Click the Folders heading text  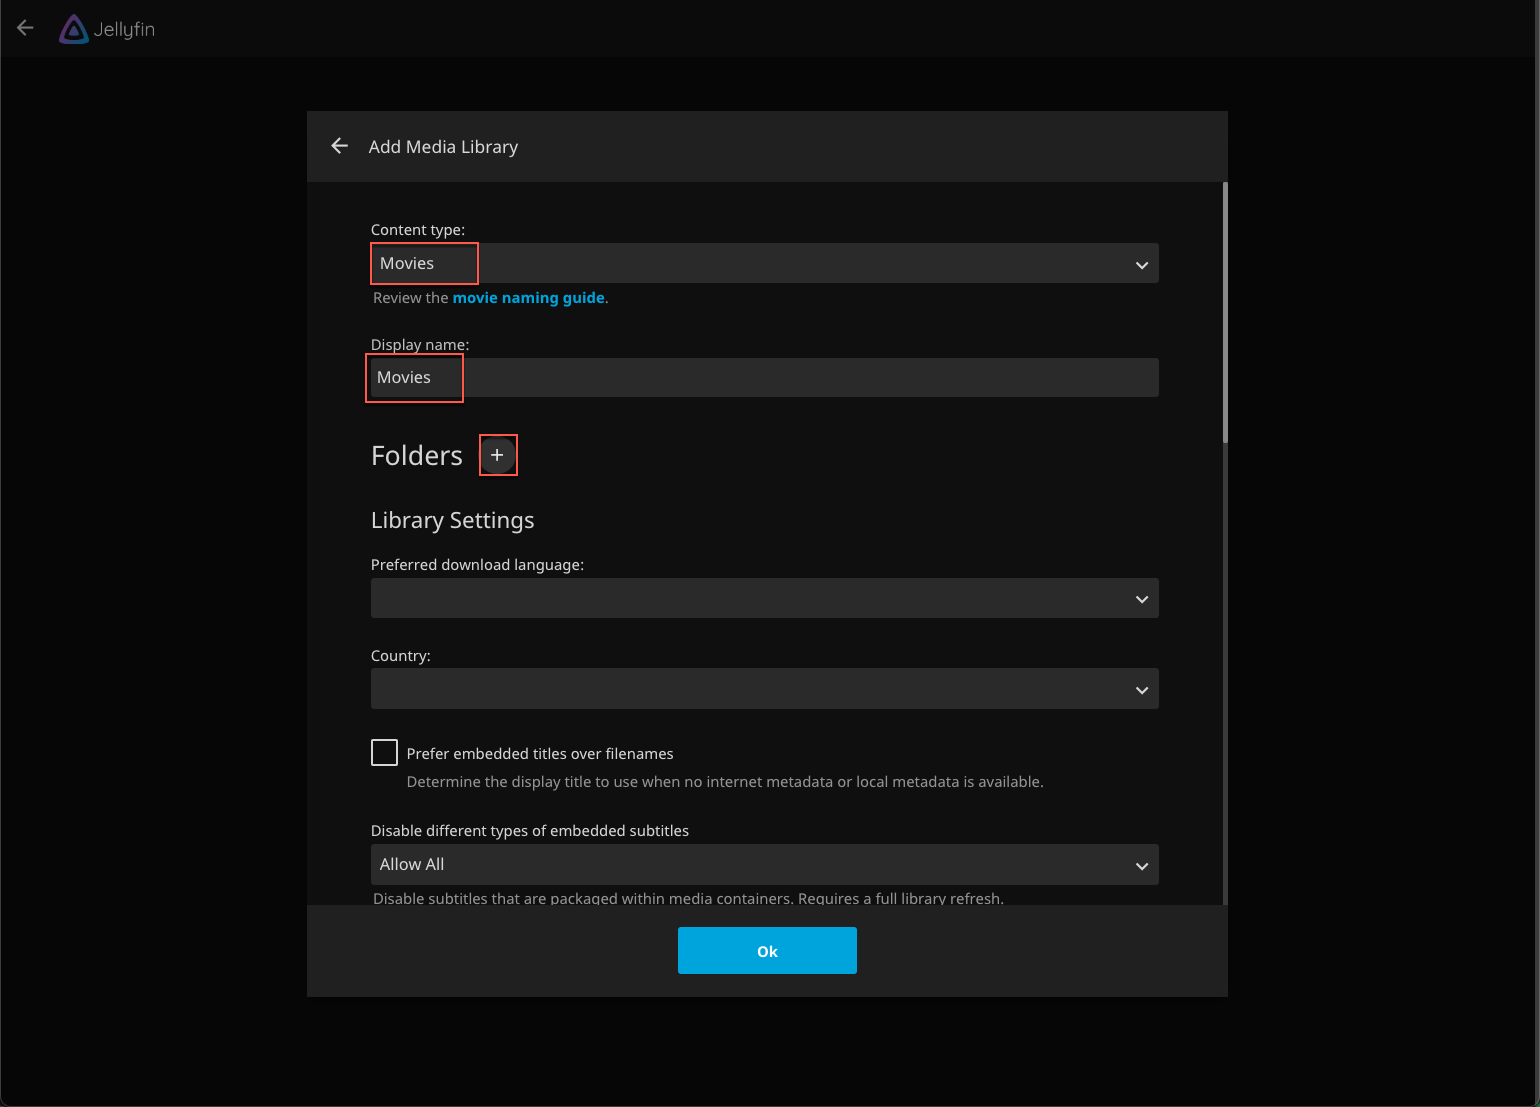point(417,456)
